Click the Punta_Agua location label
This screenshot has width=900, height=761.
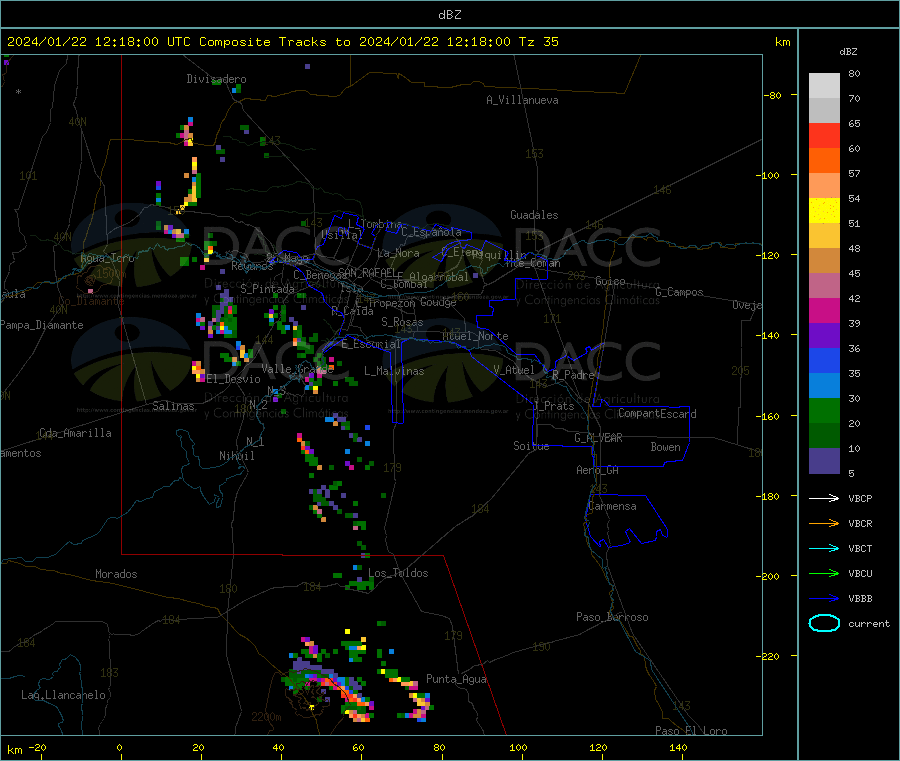(456, 679)
